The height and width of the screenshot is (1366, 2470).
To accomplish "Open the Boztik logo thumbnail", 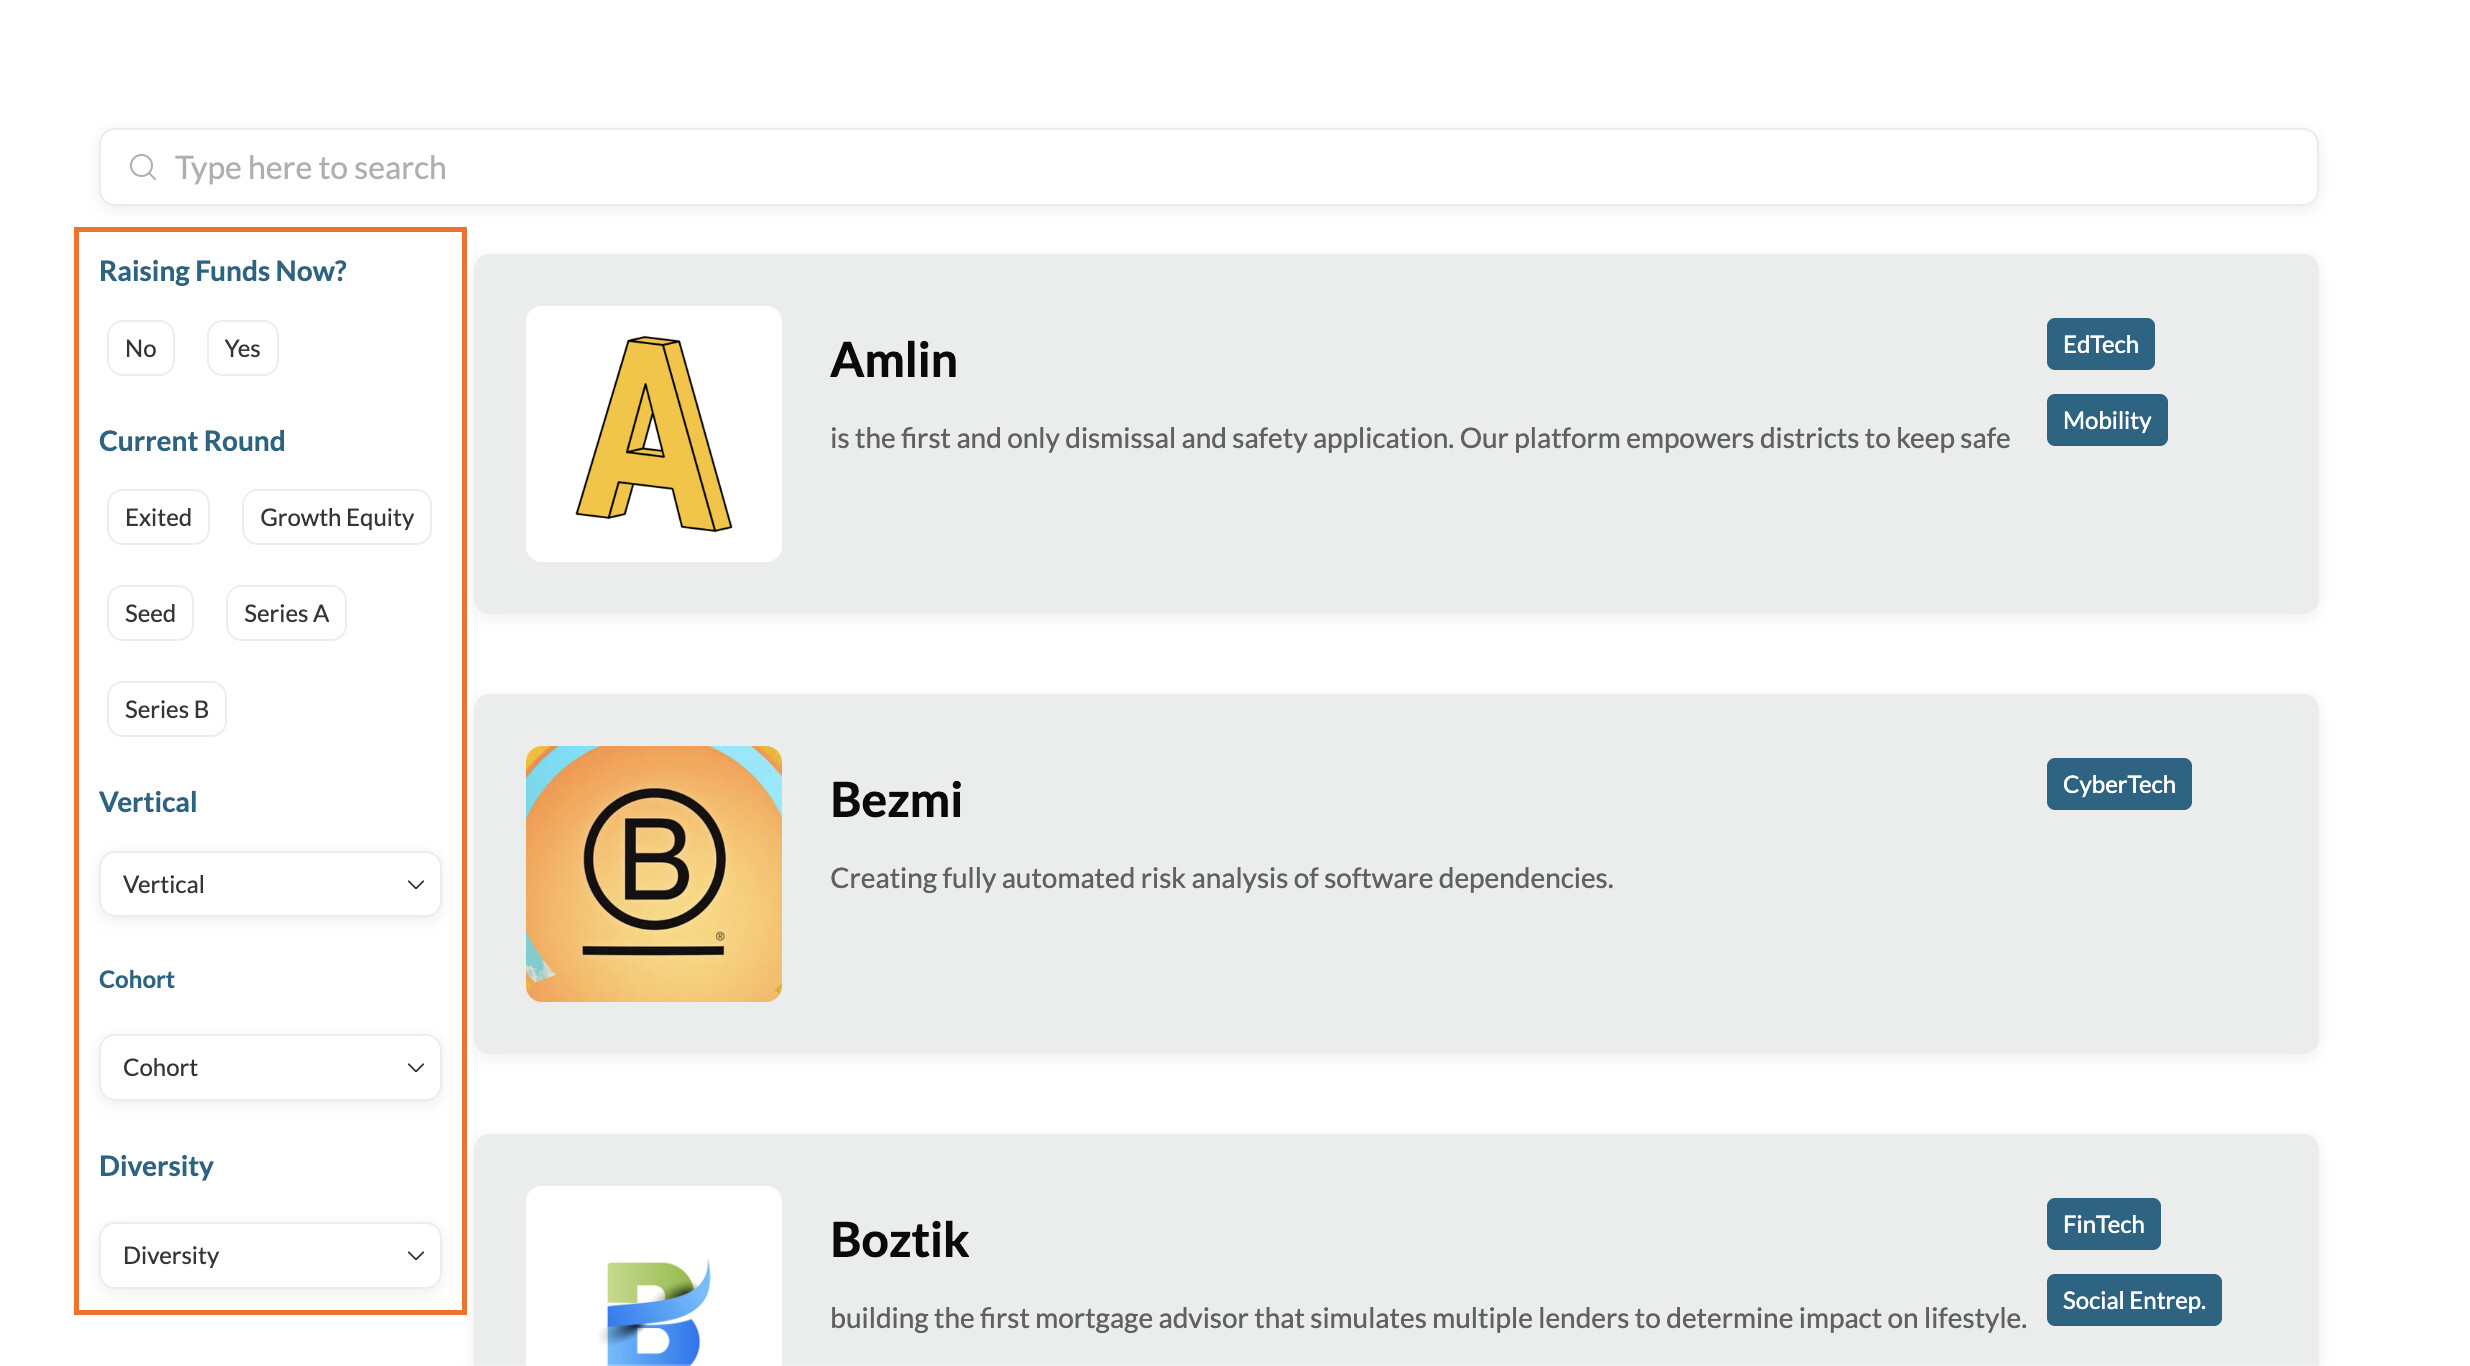I will (x=654, y=1276).
